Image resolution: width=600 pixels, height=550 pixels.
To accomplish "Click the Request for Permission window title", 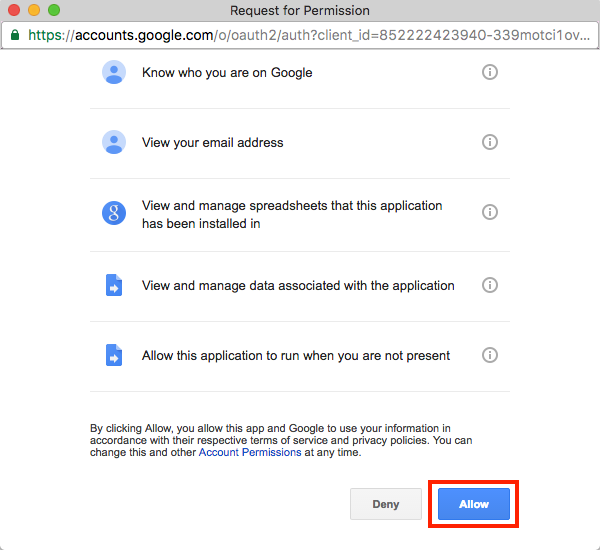I will [300, 10].
